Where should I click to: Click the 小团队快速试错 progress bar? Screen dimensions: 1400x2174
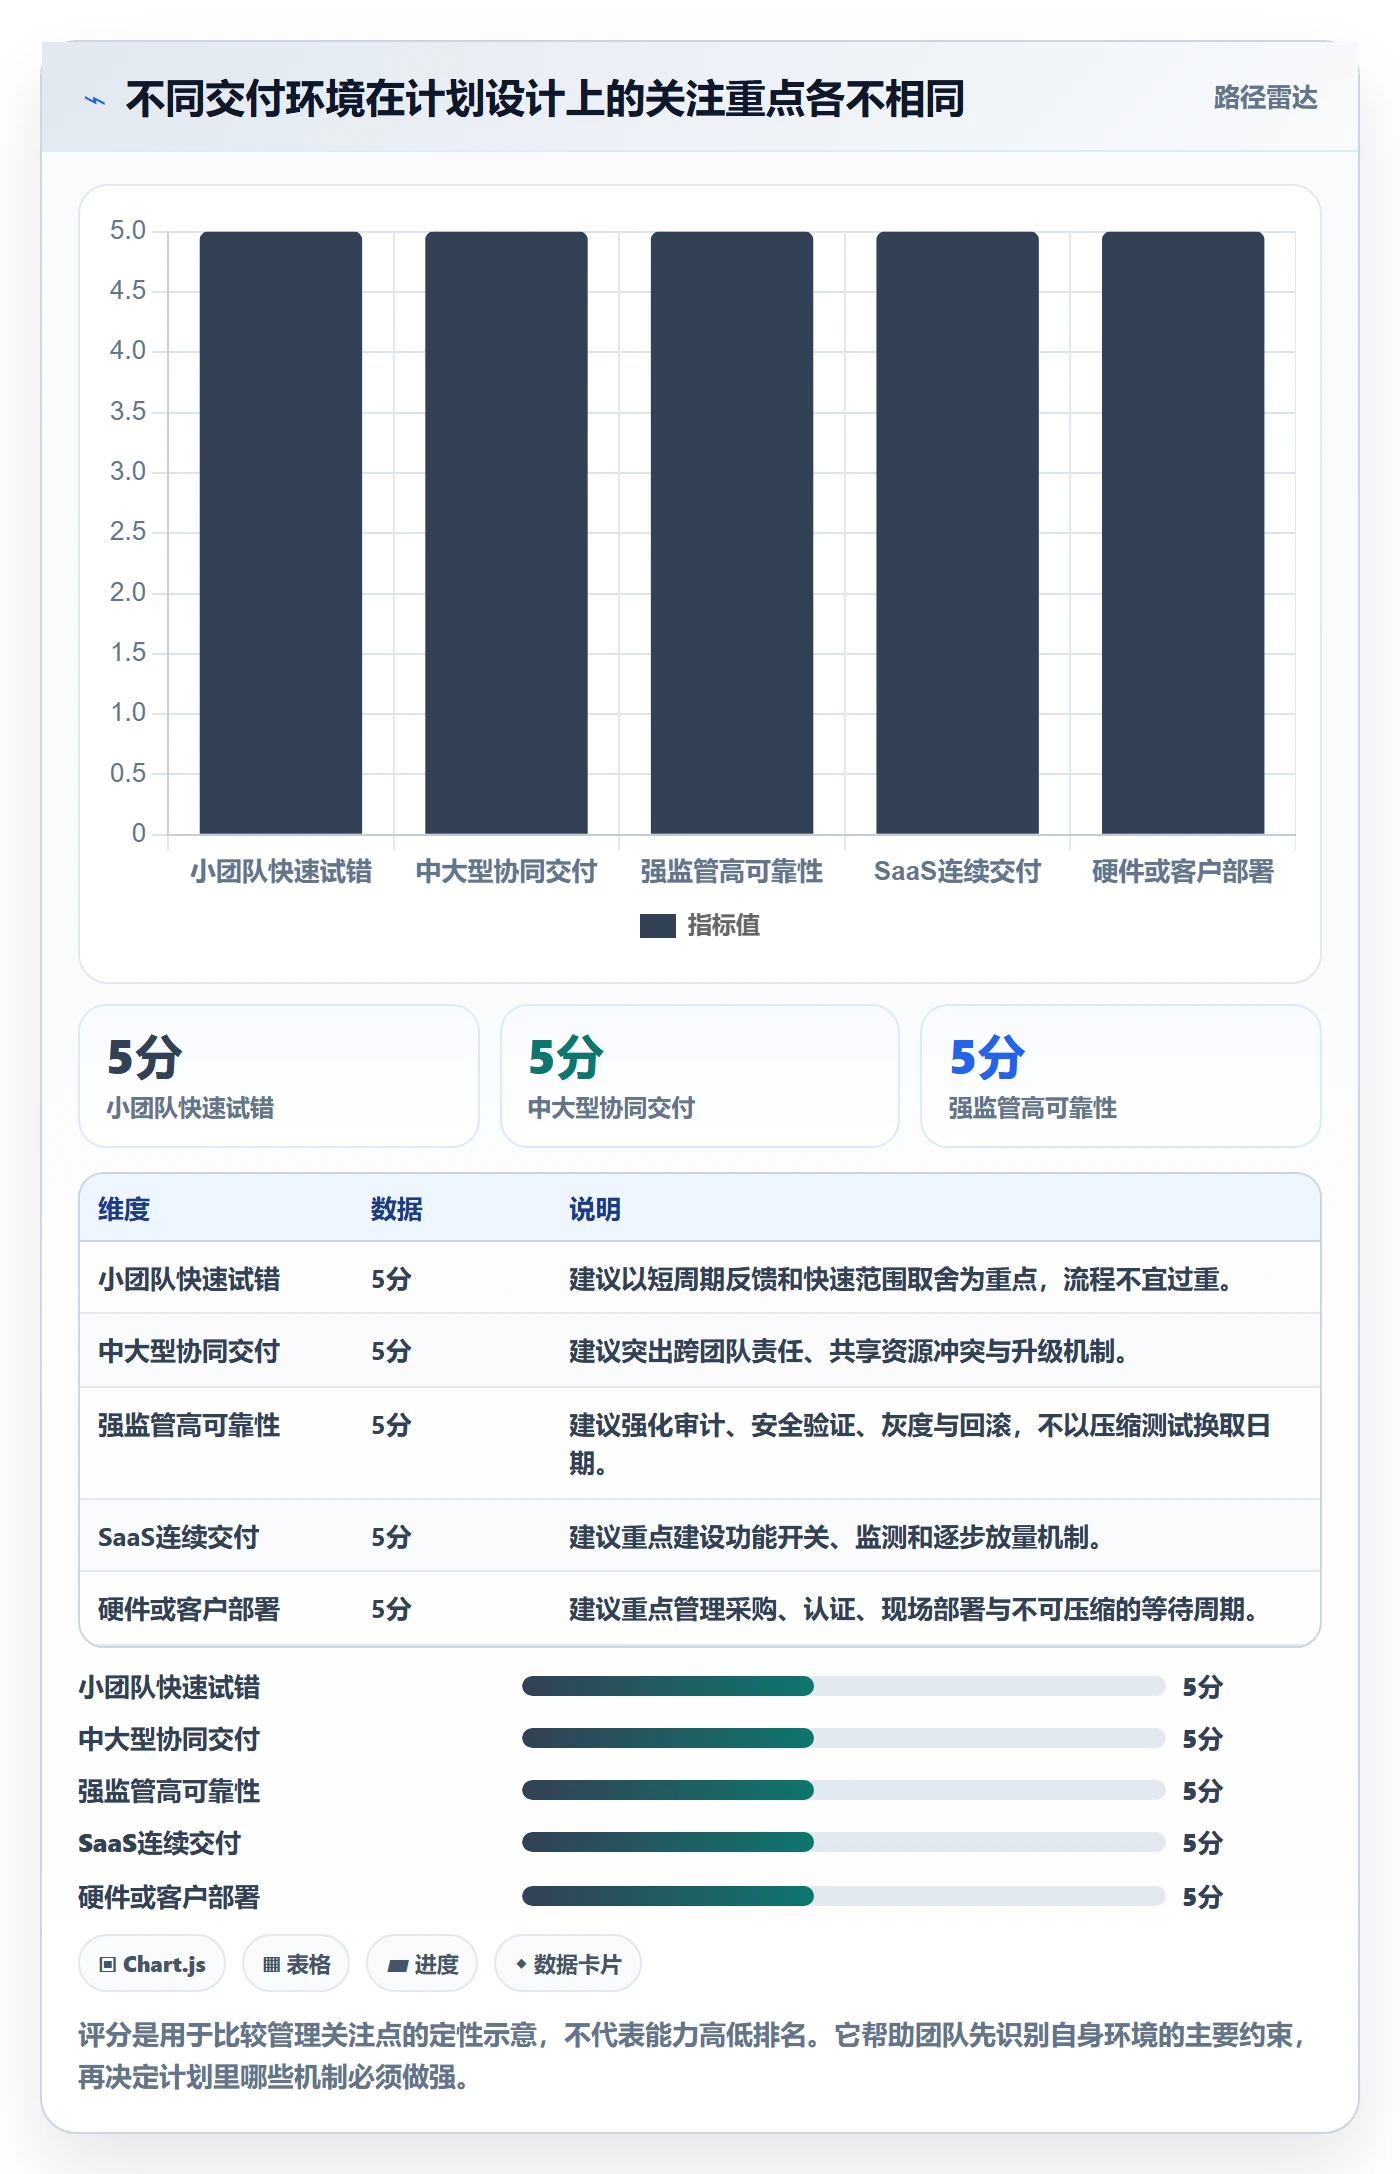coord(844,1687)
